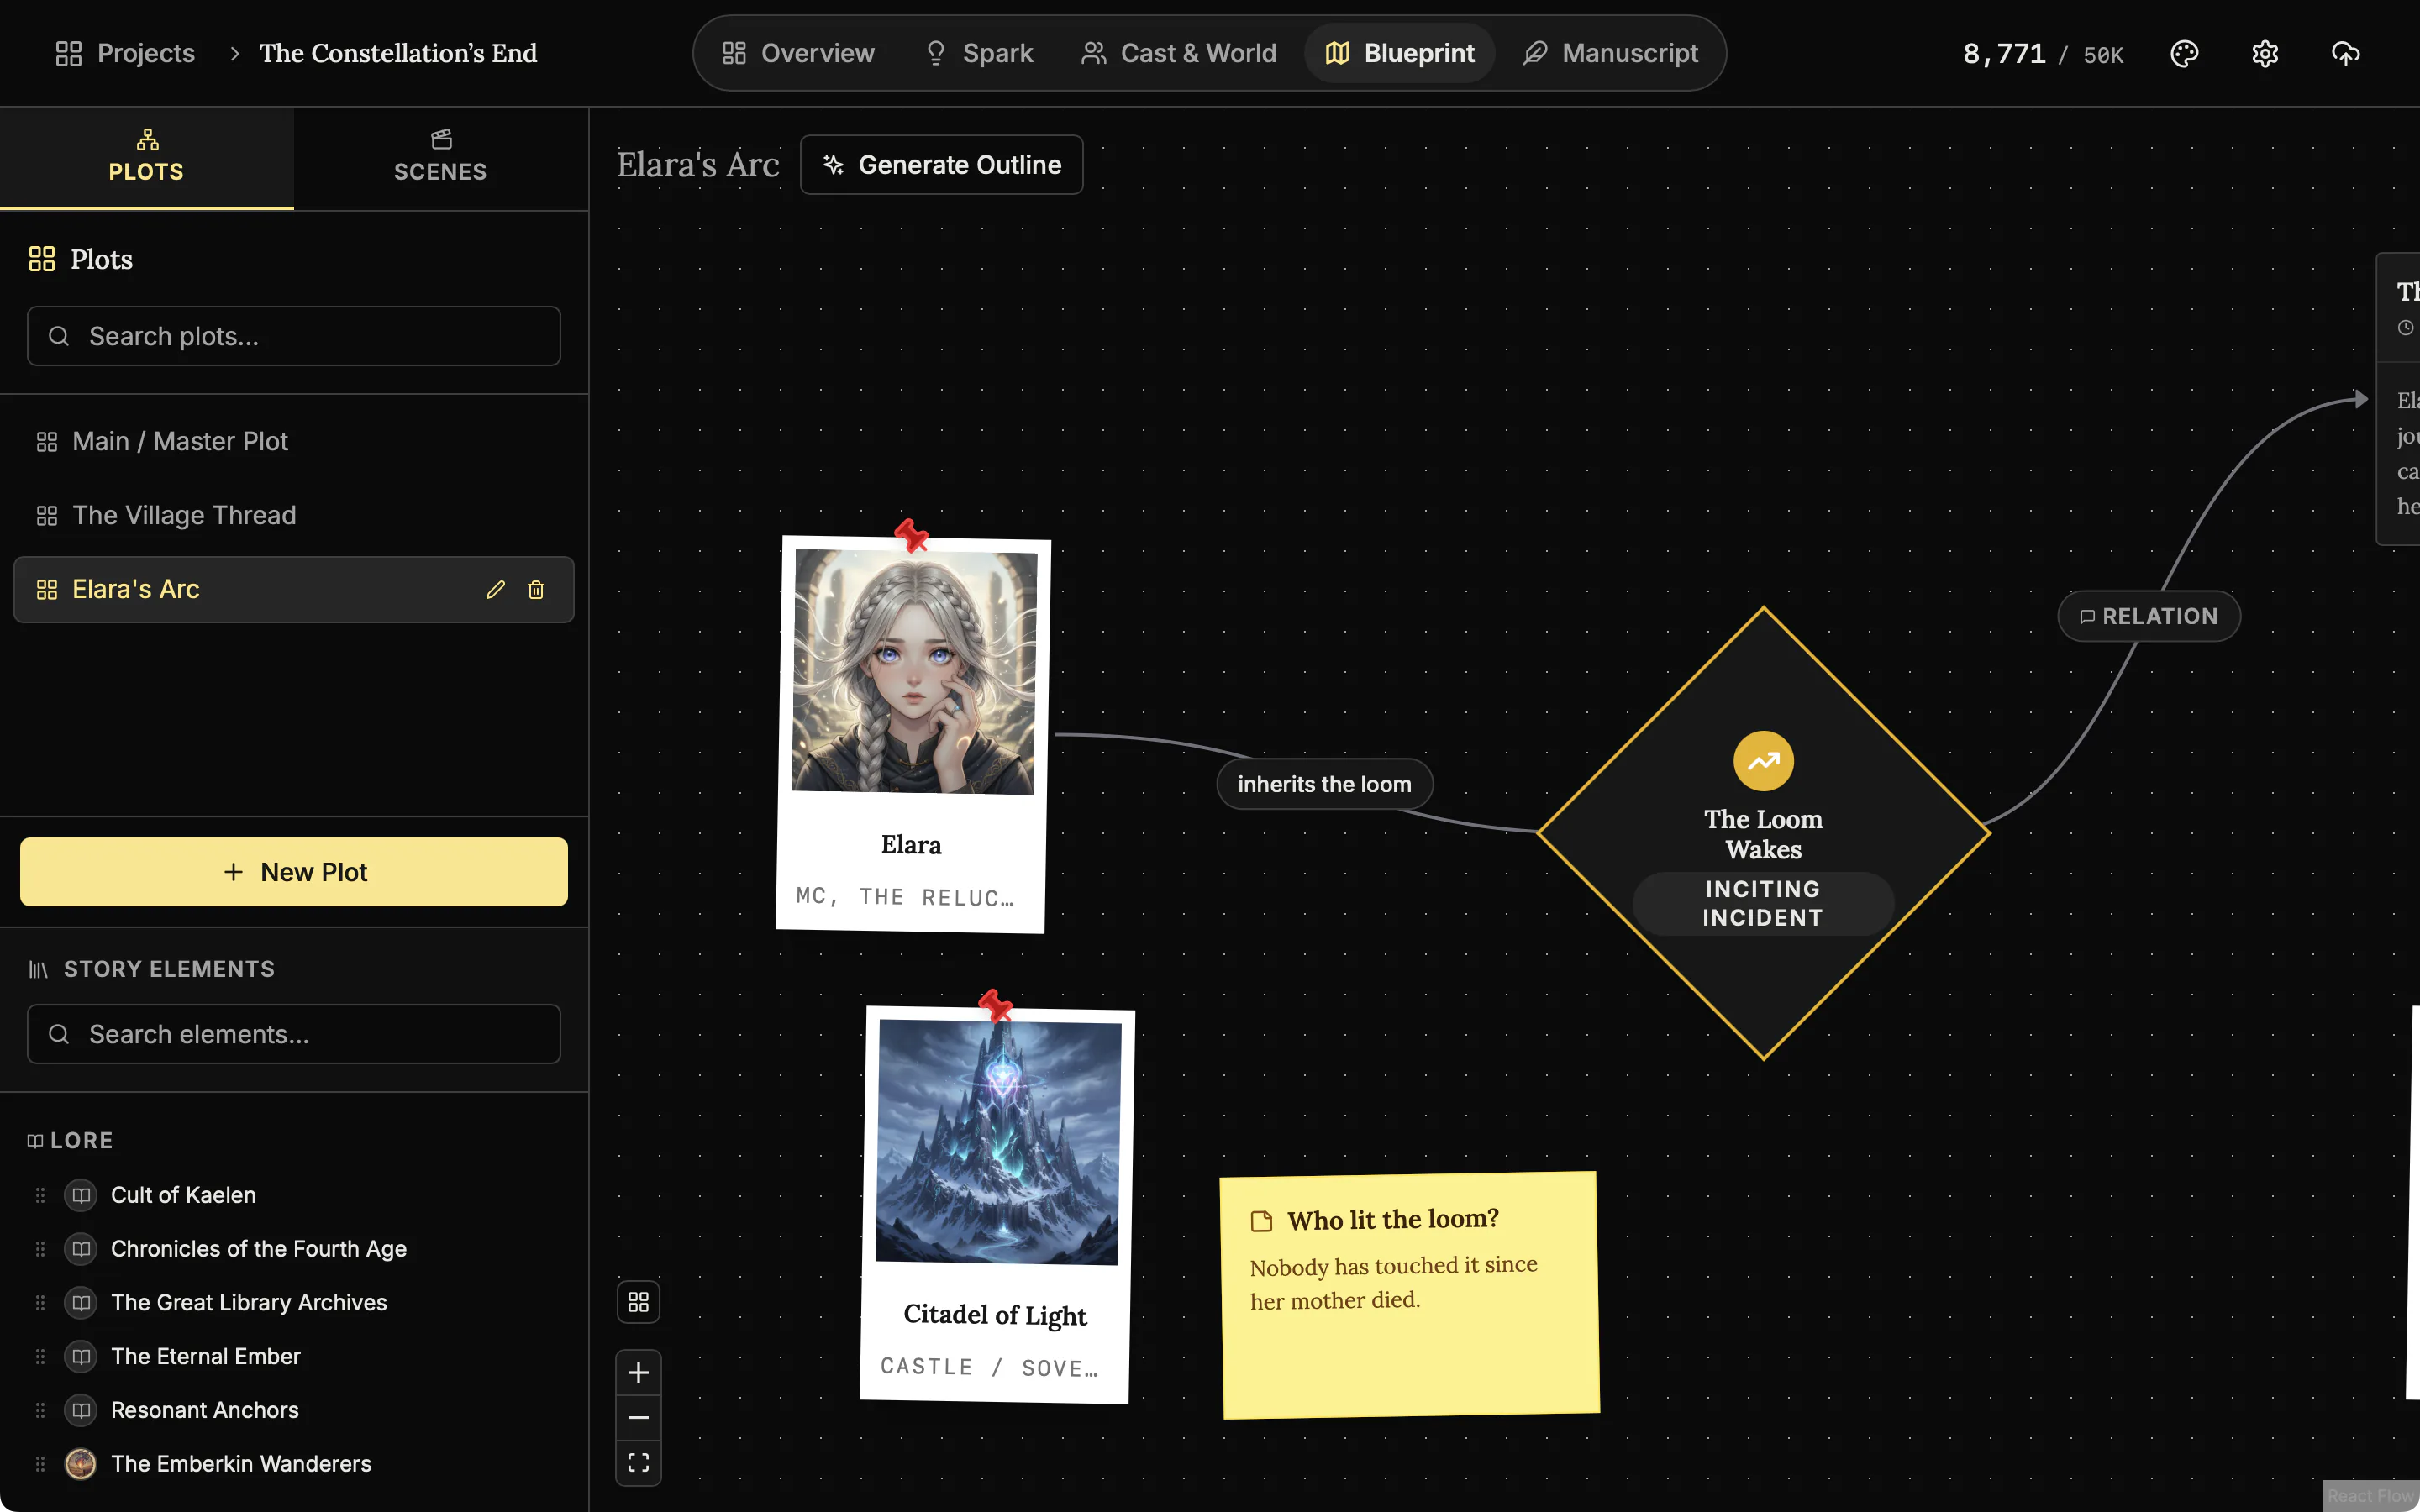Viewport: 2420px width, 1512px height.
Task: Go back to Projects
Action: 125,53
